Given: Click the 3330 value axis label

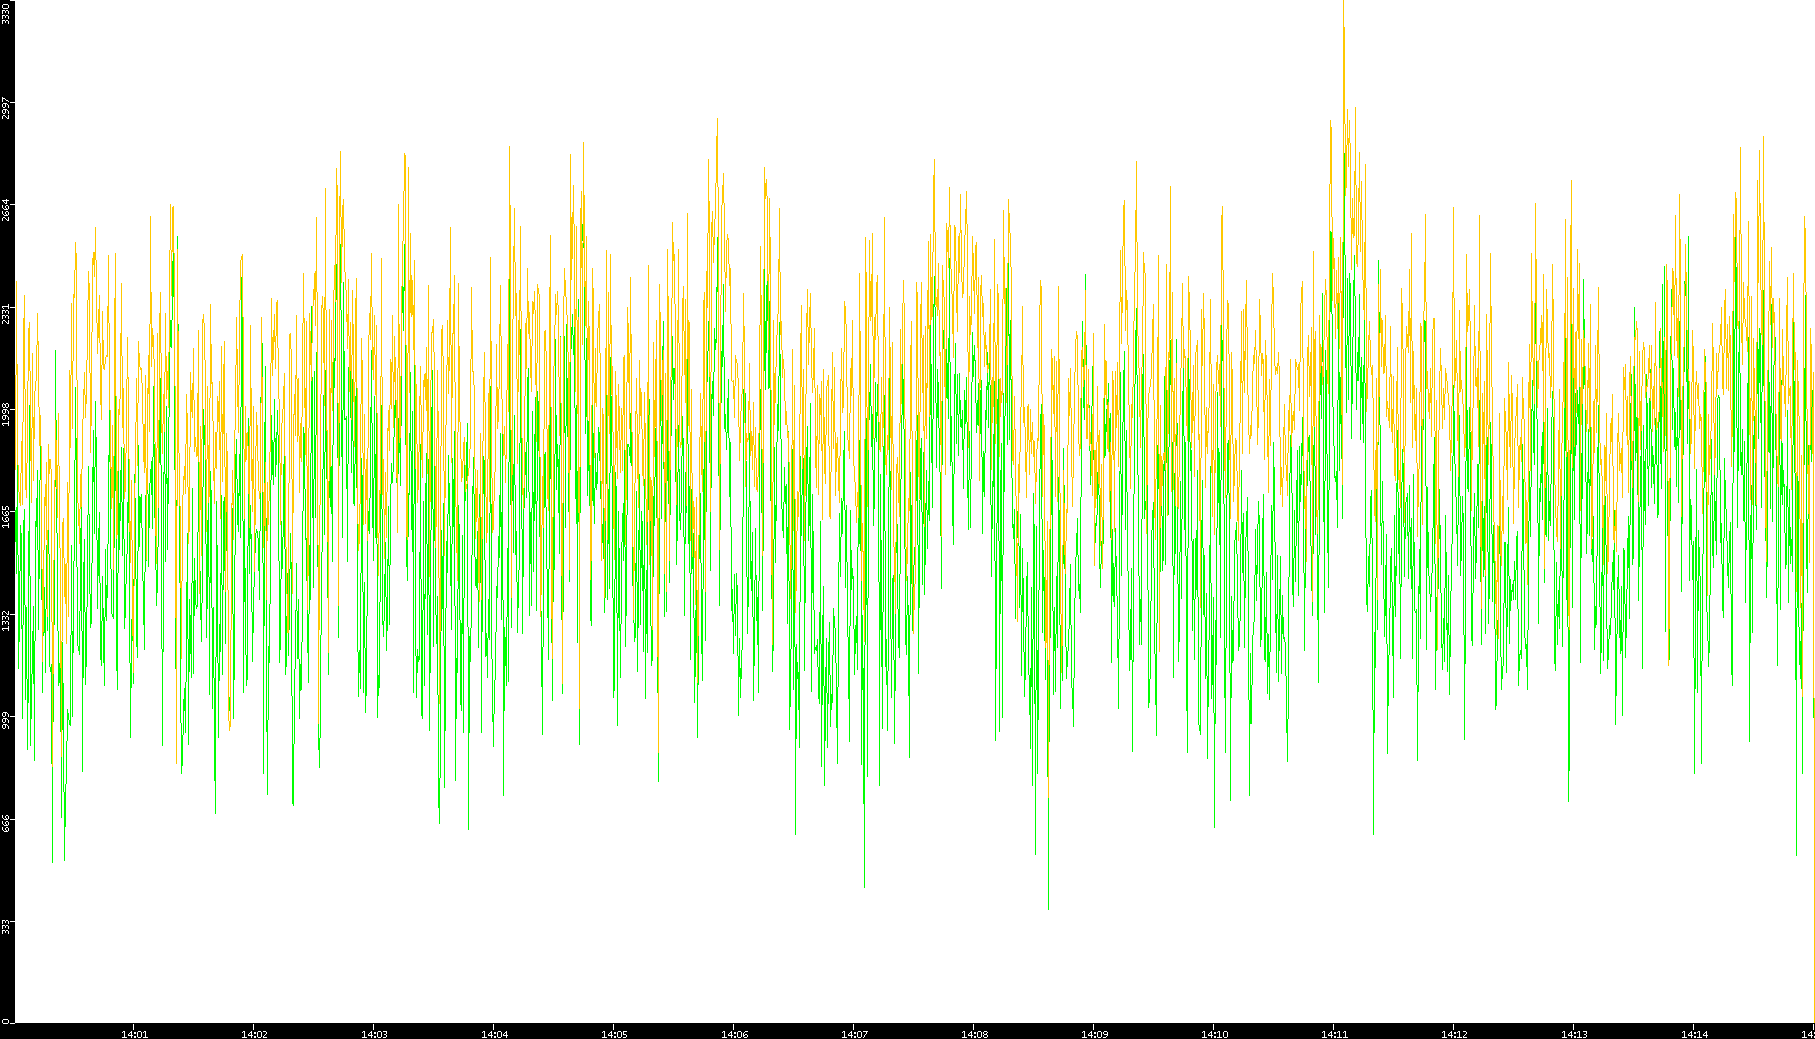Looking at the screenshot, I should click(6, 13).
